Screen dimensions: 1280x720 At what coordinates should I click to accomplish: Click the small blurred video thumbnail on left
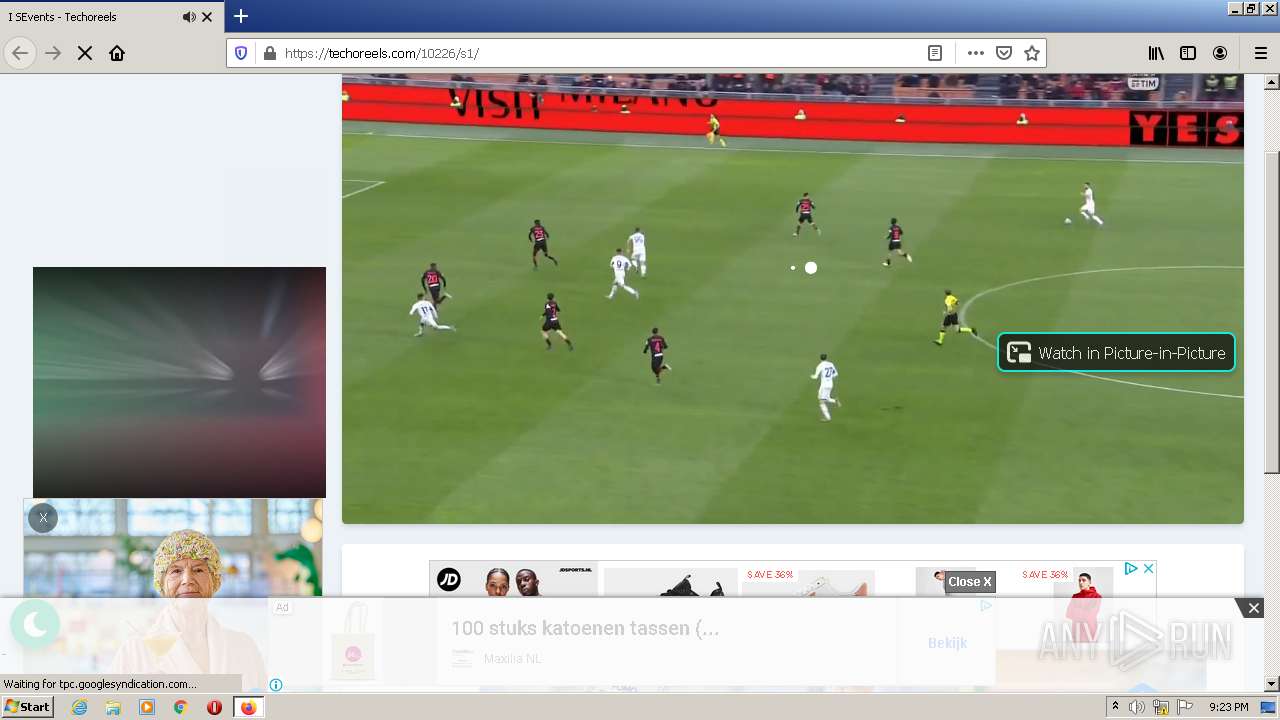click(179, 382)
